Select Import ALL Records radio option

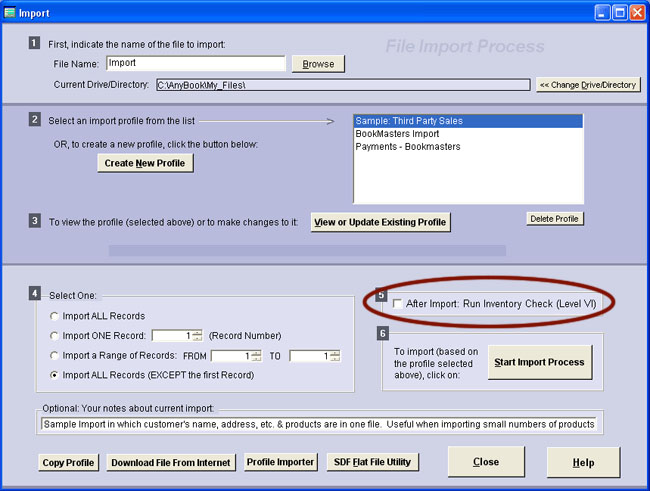click(x=54, y=316)
